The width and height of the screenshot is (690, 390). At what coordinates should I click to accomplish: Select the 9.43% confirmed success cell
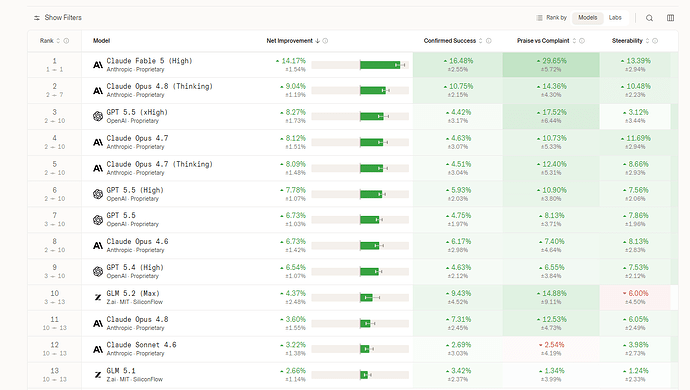pos(458,297)
